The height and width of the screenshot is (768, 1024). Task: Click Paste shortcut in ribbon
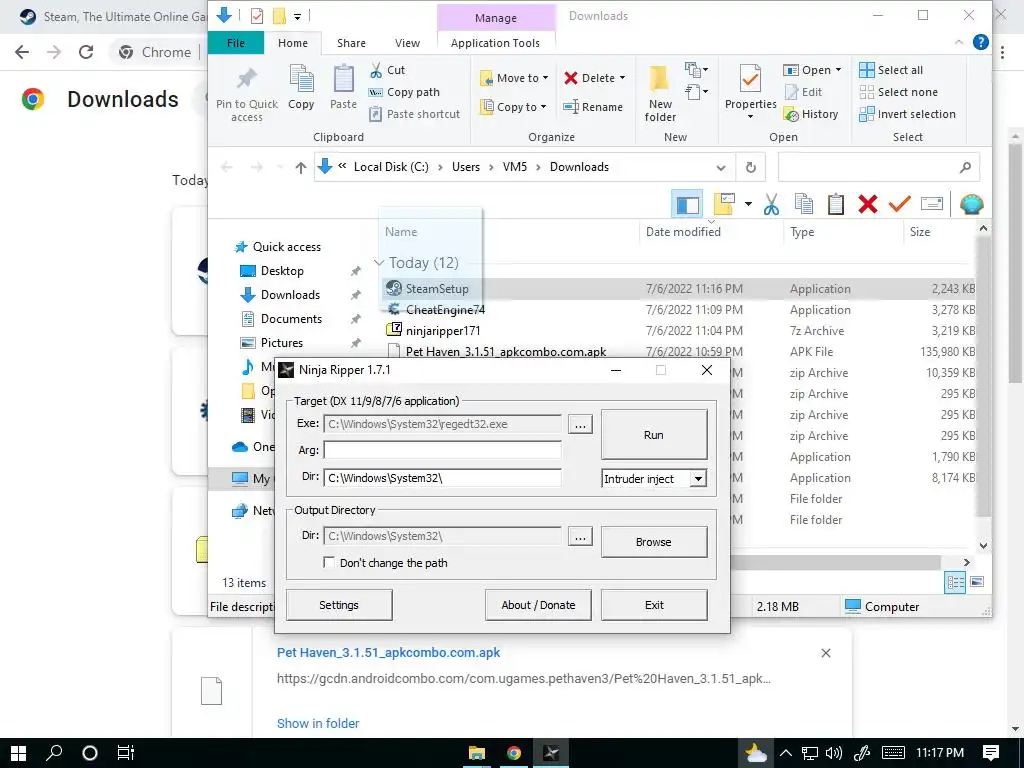click(415, 114)
